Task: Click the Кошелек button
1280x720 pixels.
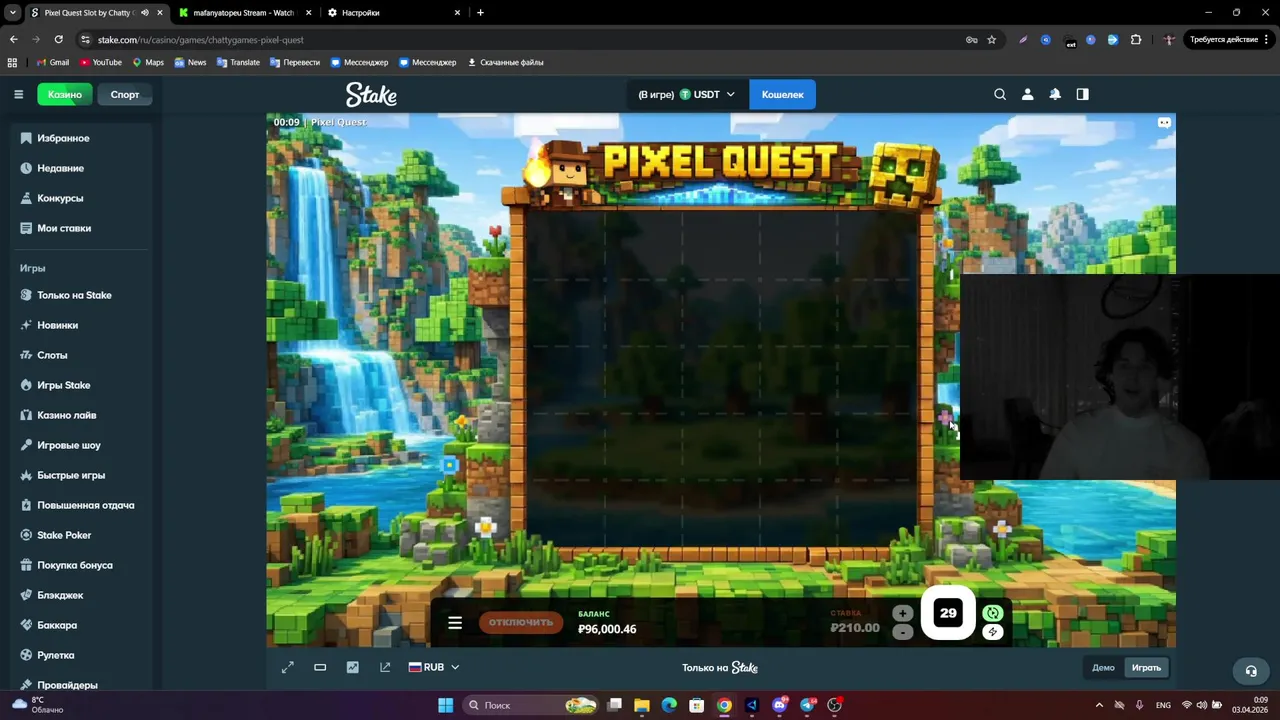Action: (782, 94)
